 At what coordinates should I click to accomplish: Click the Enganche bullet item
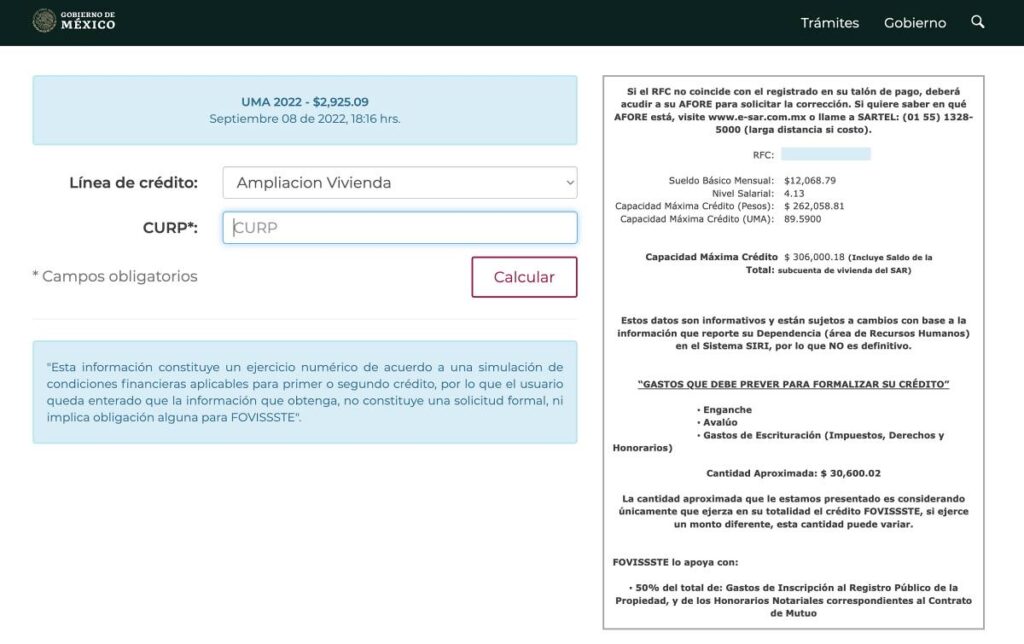724,410
